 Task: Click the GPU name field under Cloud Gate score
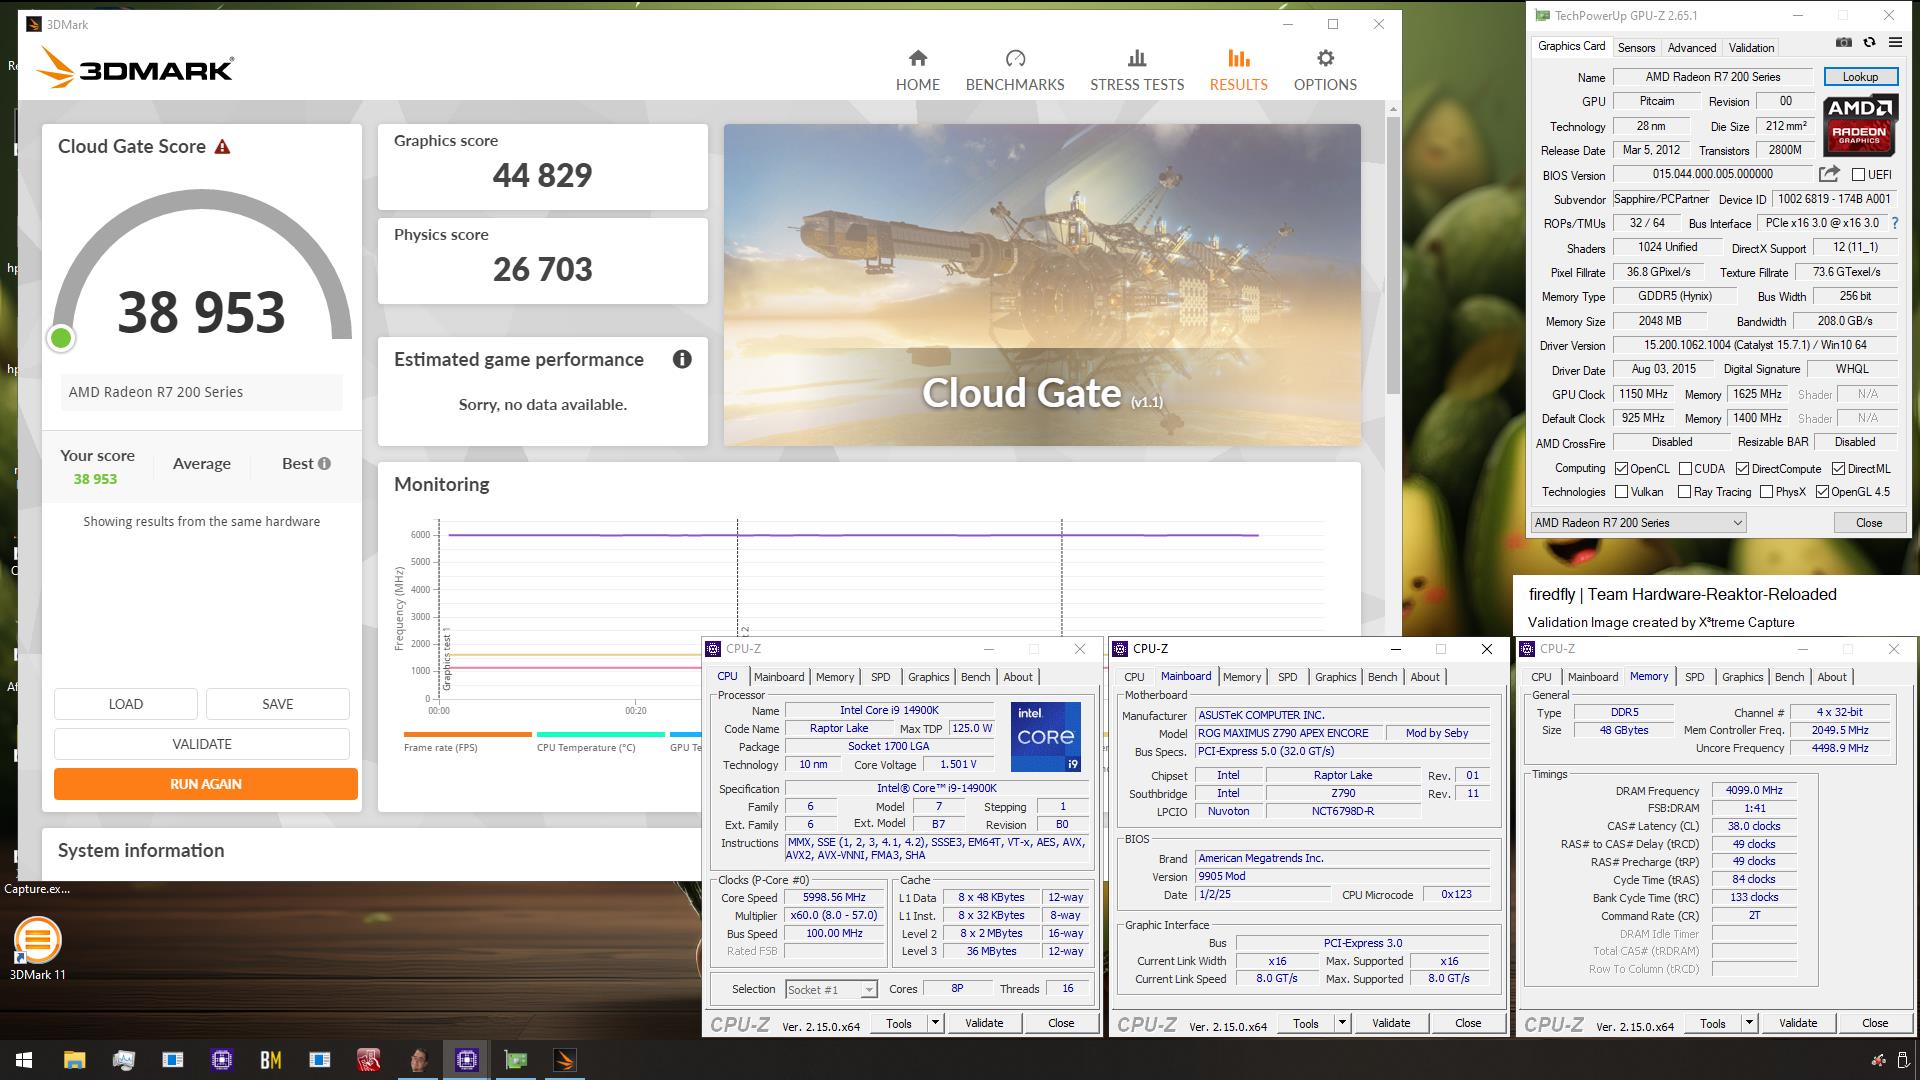coord(201,392)
